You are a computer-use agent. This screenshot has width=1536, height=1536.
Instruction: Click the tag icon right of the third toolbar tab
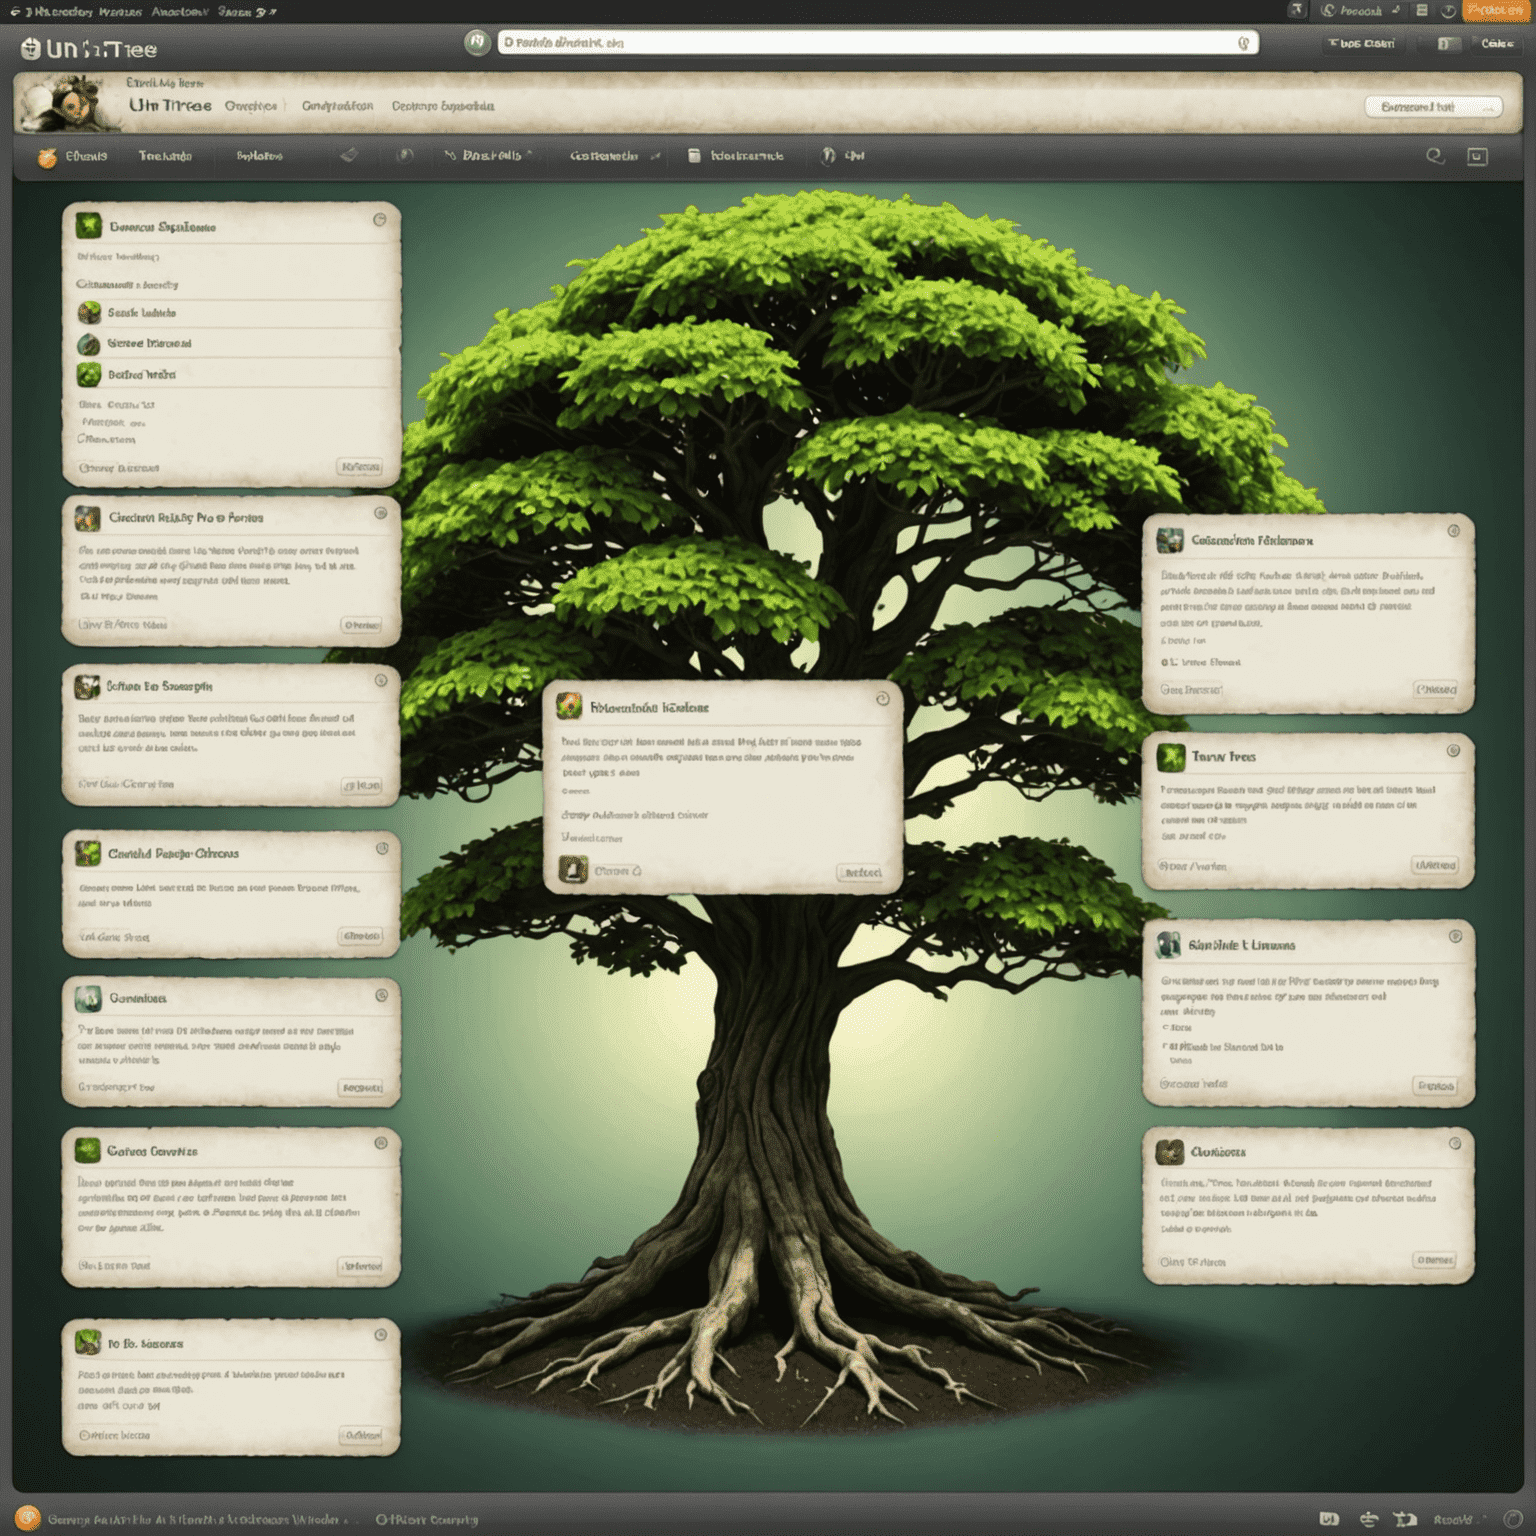point(349,155)
